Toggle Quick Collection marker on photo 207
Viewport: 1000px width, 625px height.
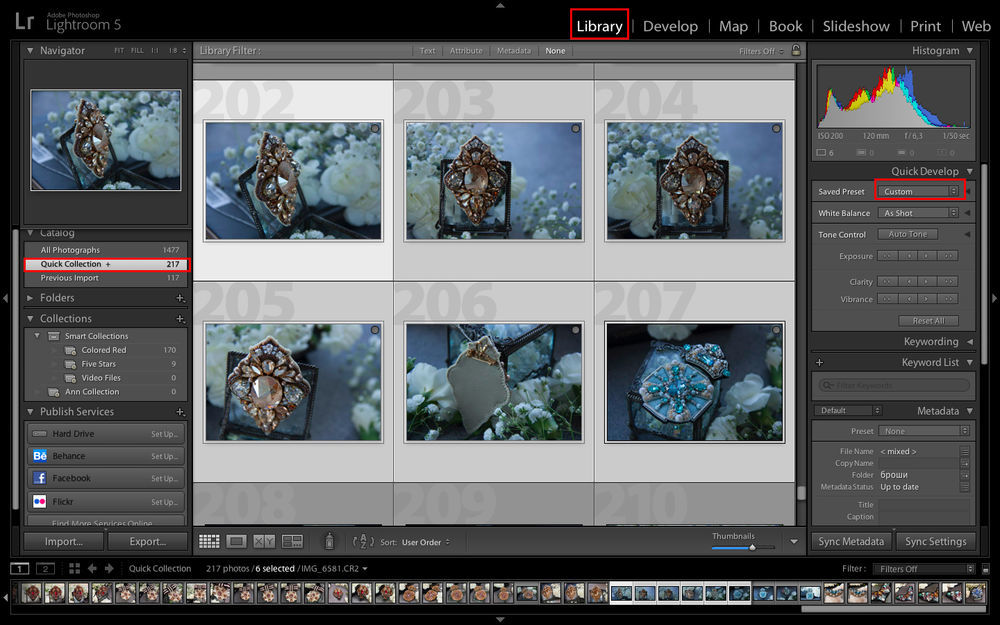[776, 330]
